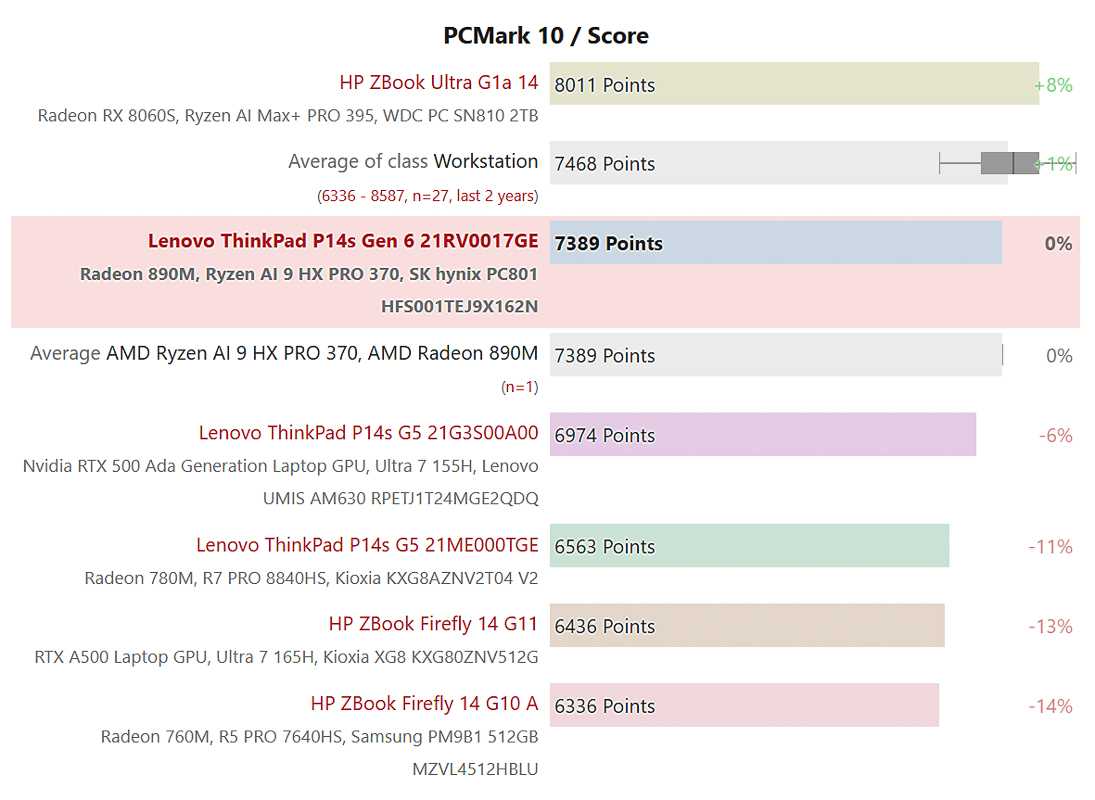This screenshot has height=800, width=1095.
Task: Click the highlighted 7389 Points blue bar
Action: point(776,243)
